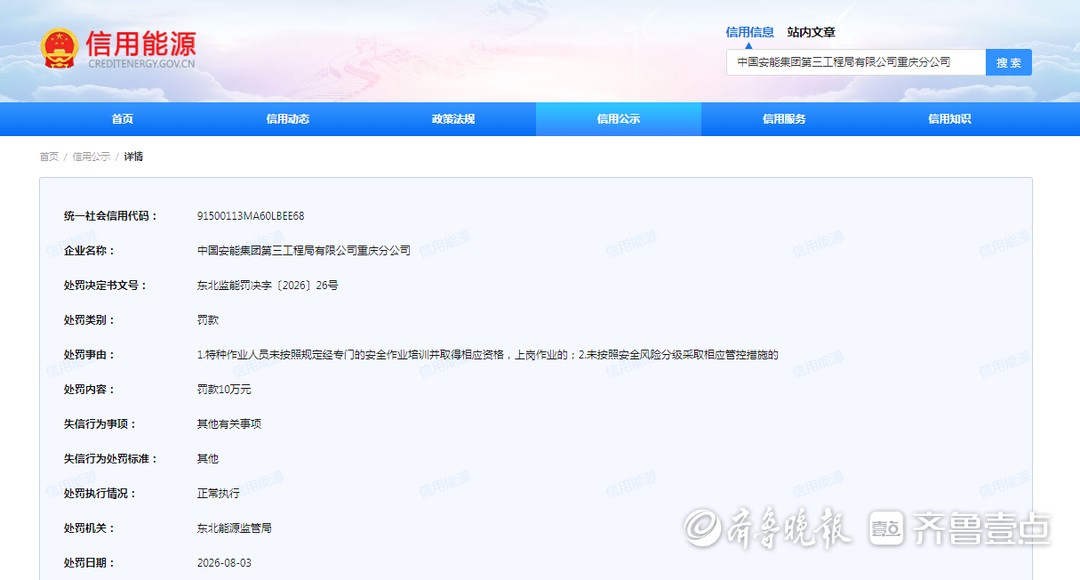Click the 处罚决定书文号 label

point(105,285)
